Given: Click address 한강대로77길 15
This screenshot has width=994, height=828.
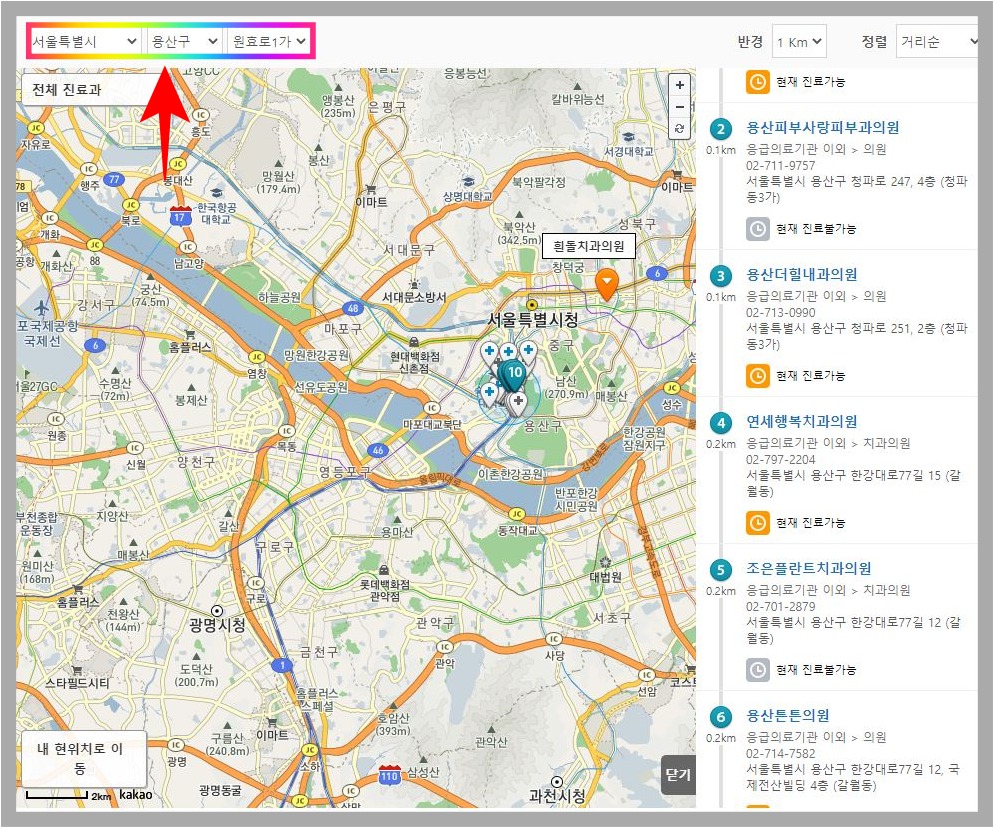Looking at the screenshot, I should [853, 483].
